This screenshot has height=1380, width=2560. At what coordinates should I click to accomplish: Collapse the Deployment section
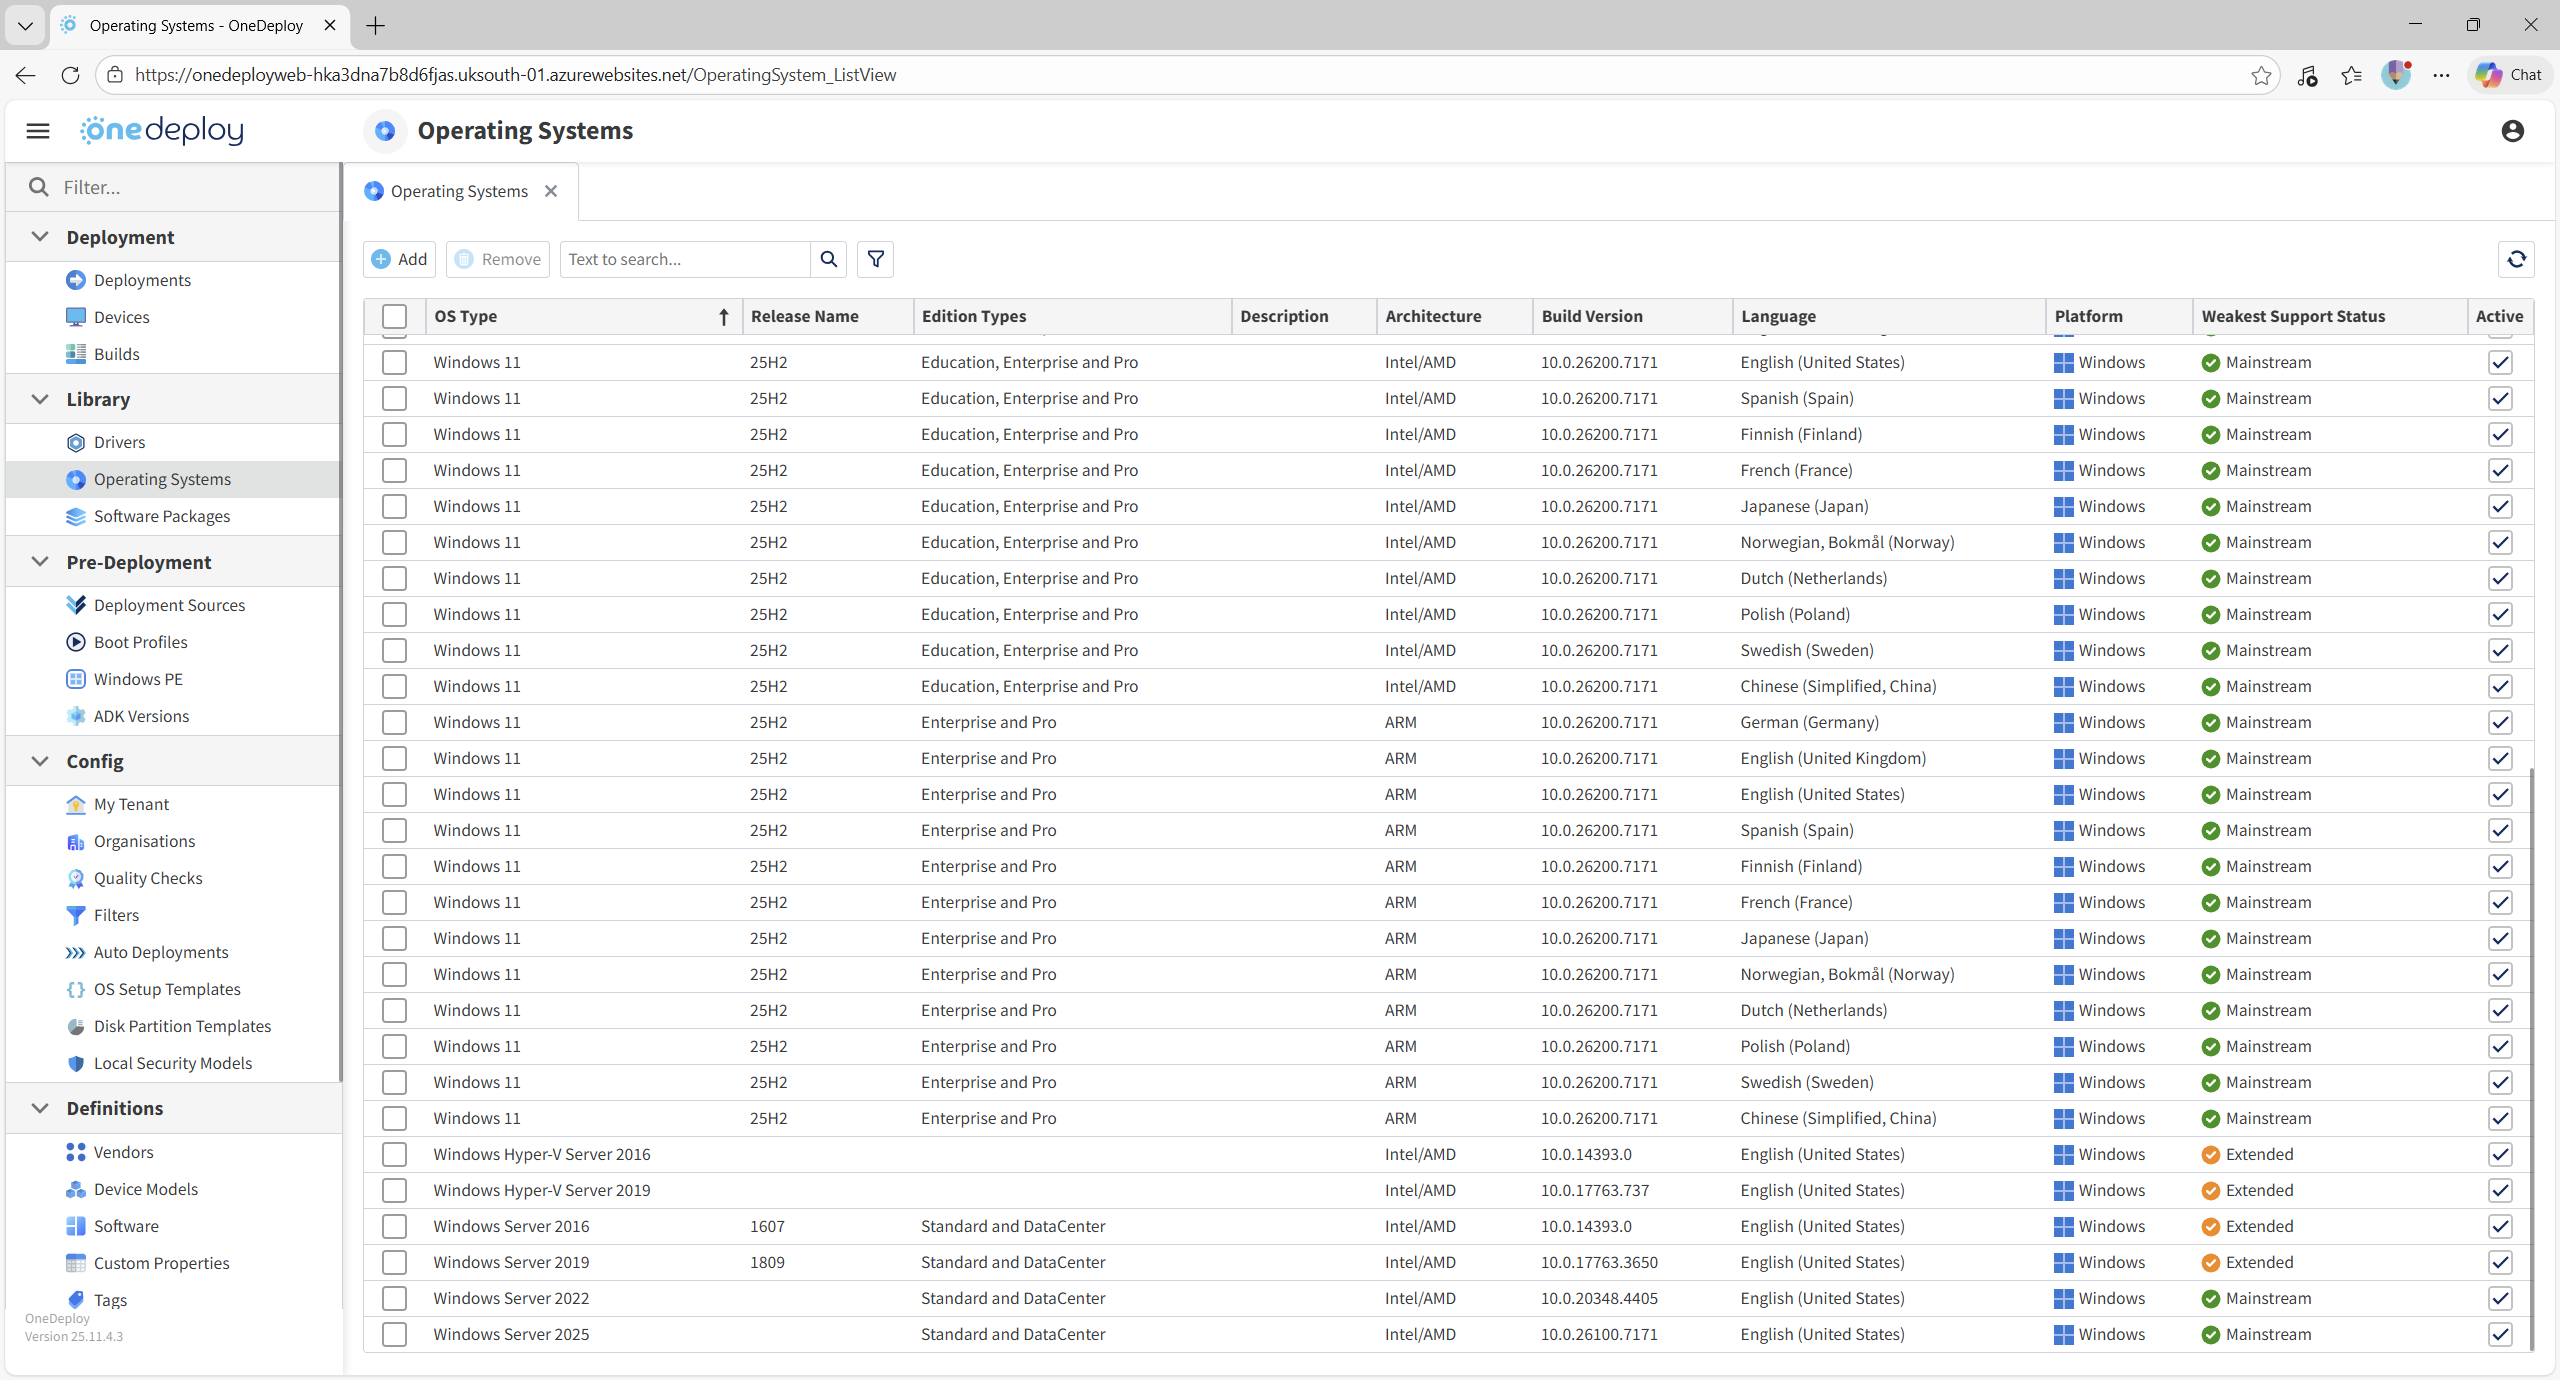tap(40, 237)
